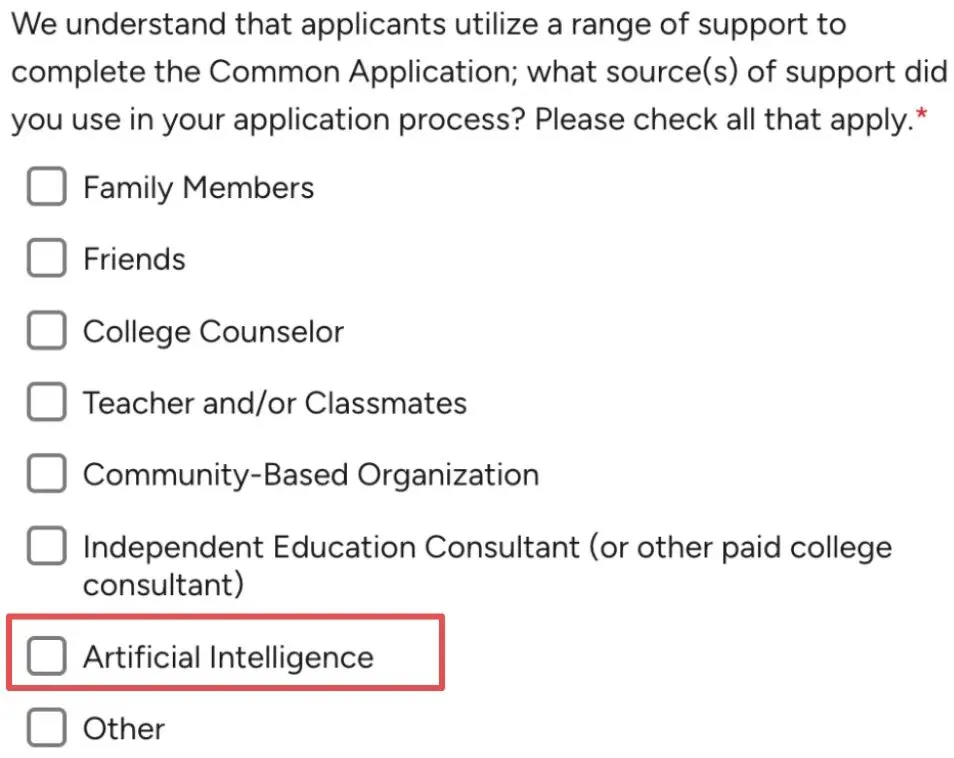954x758 pixels.
Task: Click the Community-Based Organization label
Action: pos(311,475)
